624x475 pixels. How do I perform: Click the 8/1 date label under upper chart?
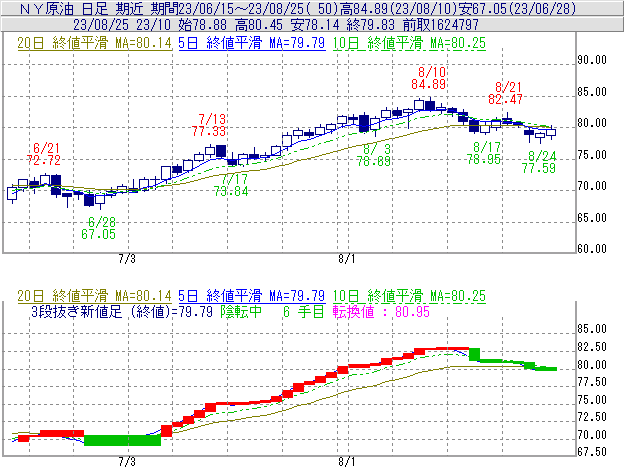(347, 259)
